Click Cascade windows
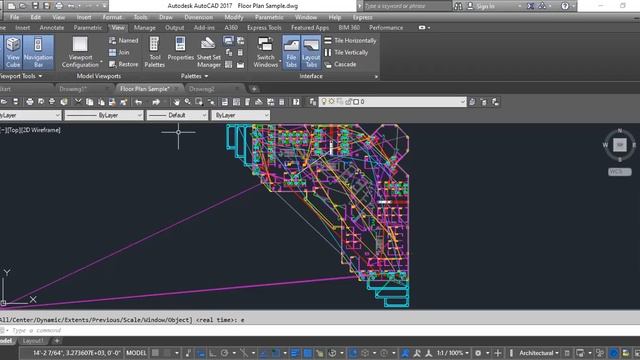The image size is (640, 360). click(340, 64)
